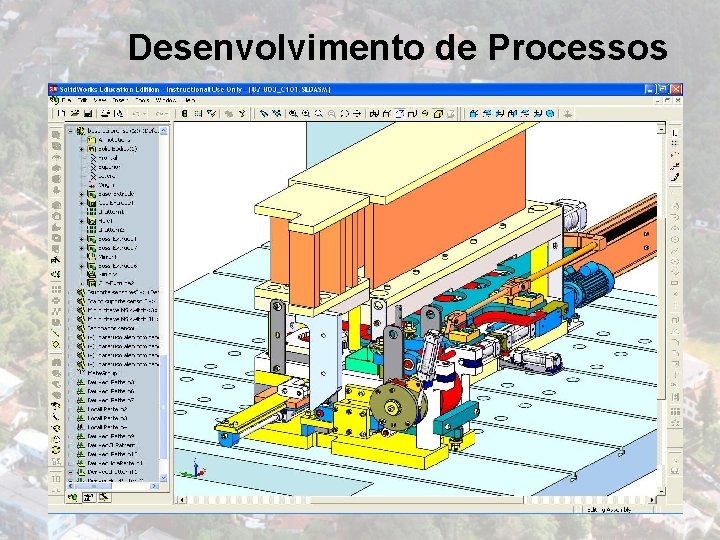The width and height of the screenshot is (720, 540).
Task: Click the Zoom to Fit icon
Action: pyautogui.click(x=293, y=113)
